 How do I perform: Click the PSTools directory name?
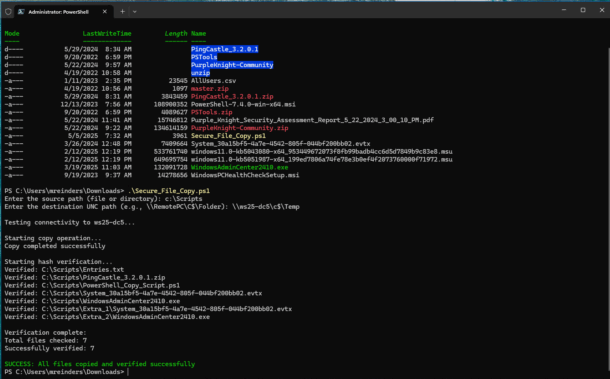(204, 57)
